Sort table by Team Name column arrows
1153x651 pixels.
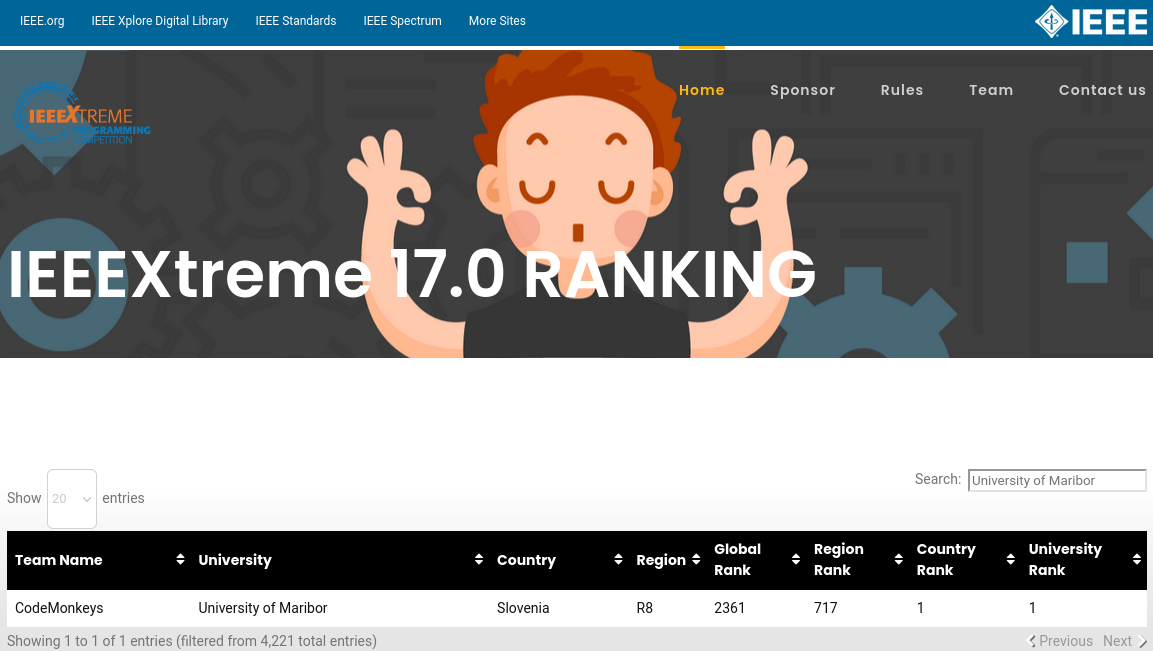pyautogui.click(x=180, y=560)
